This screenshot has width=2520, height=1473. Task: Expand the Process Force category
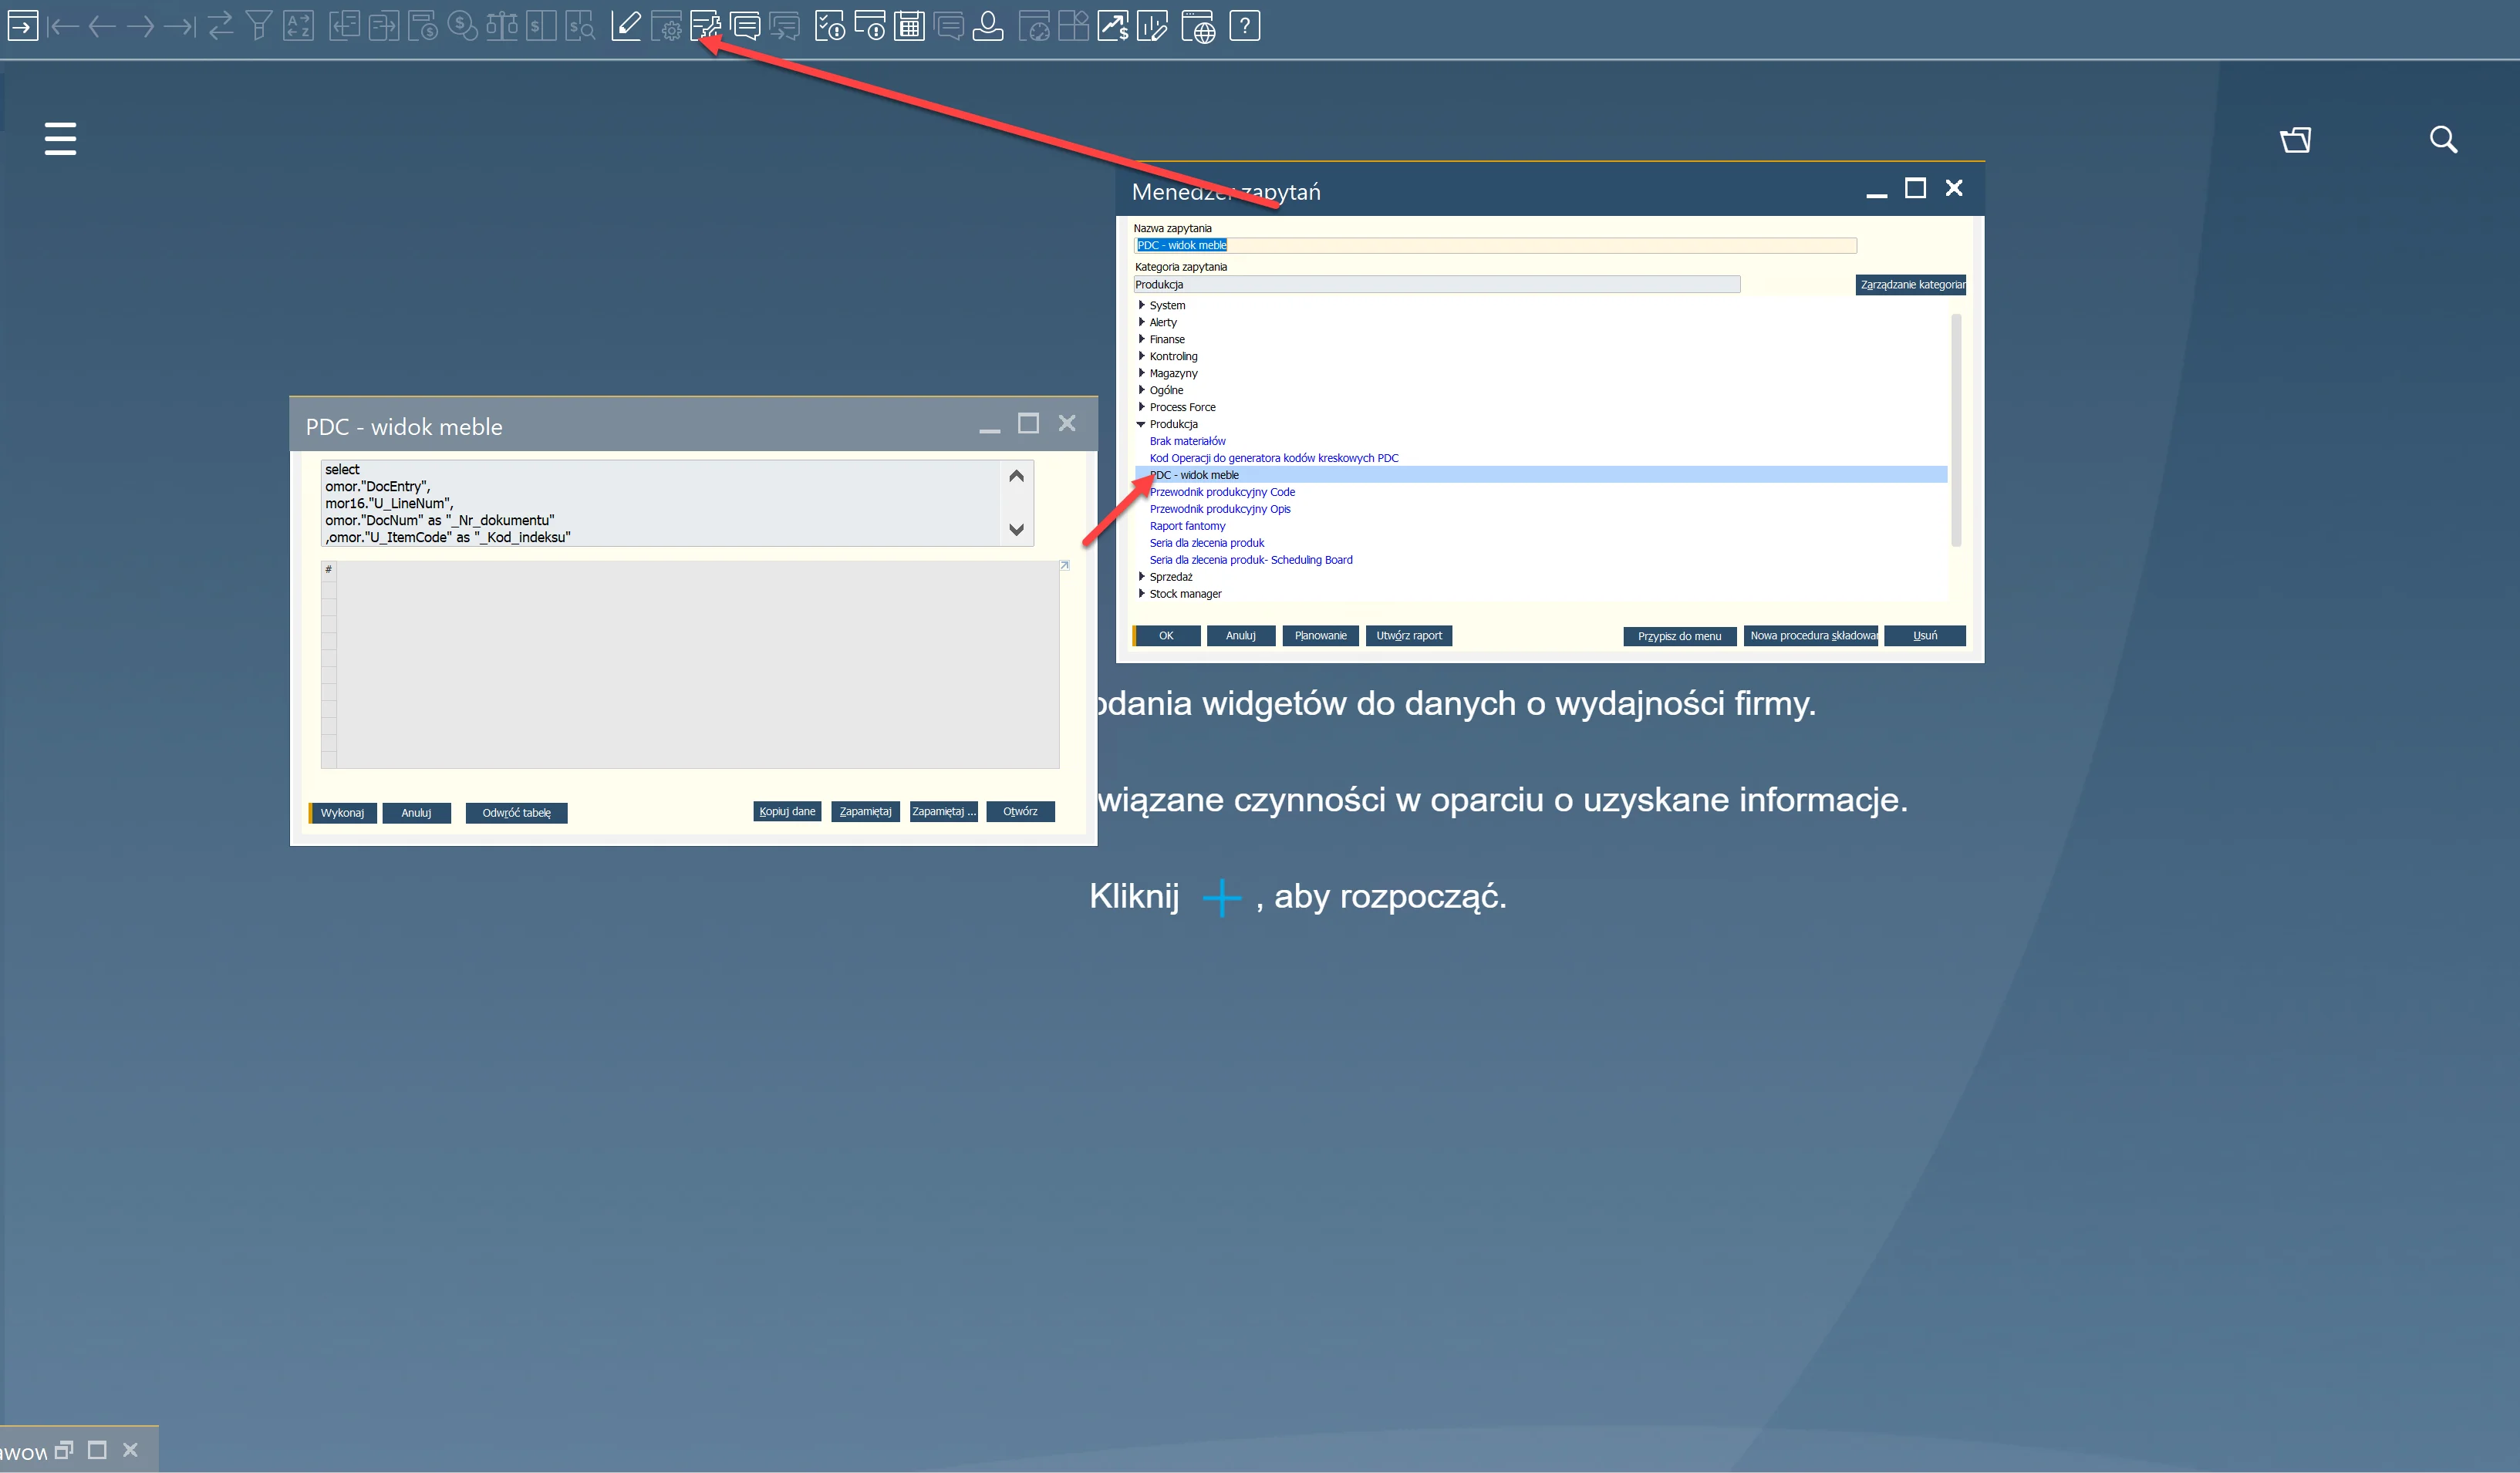coord(1143,406)
